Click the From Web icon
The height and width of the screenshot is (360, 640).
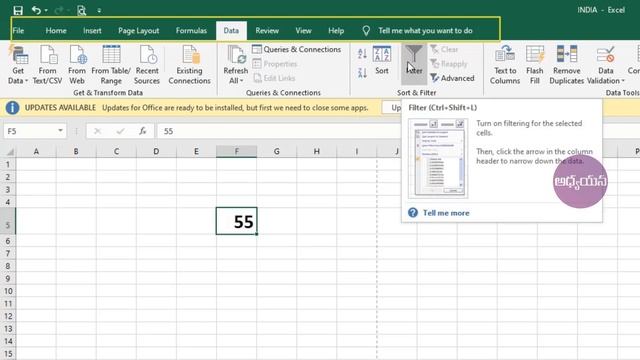tap(77, 65)
